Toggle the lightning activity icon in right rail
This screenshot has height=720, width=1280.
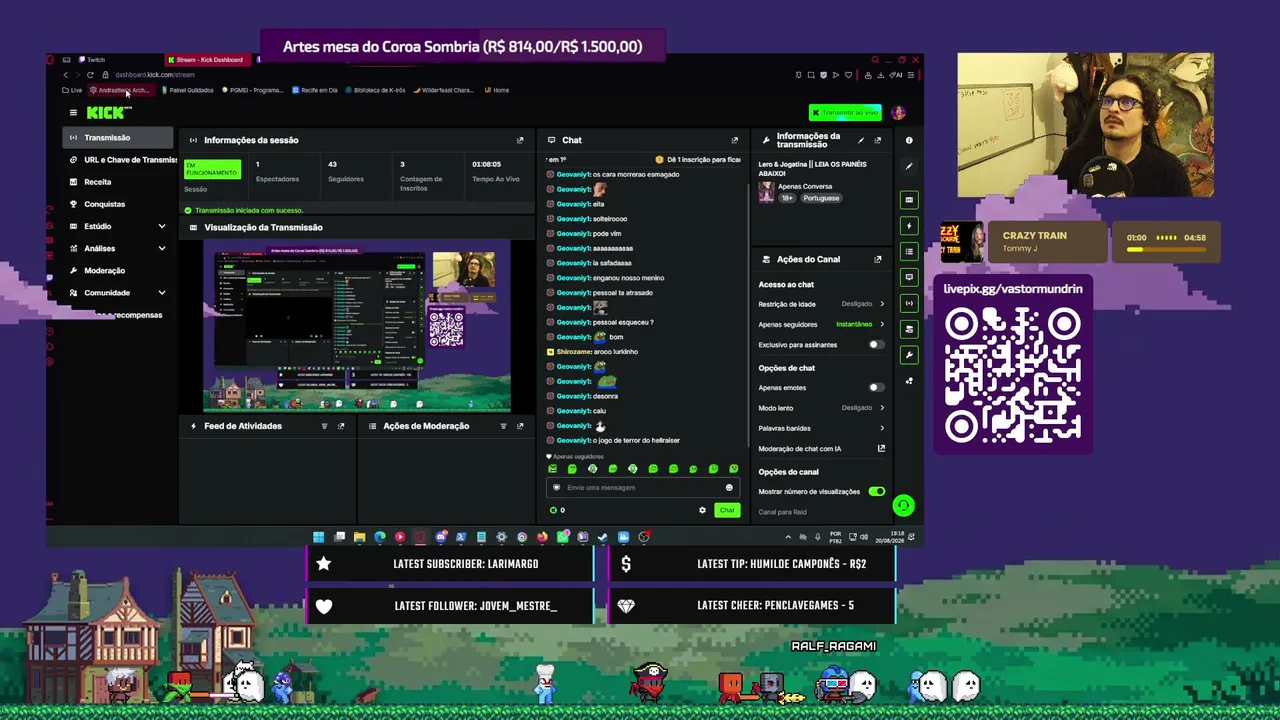pyautogui.click(x=909, y=226)
